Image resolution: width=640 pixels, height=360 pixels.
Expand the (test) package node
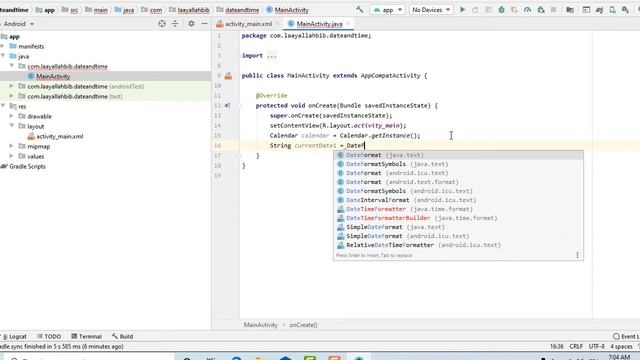(12, 96)
